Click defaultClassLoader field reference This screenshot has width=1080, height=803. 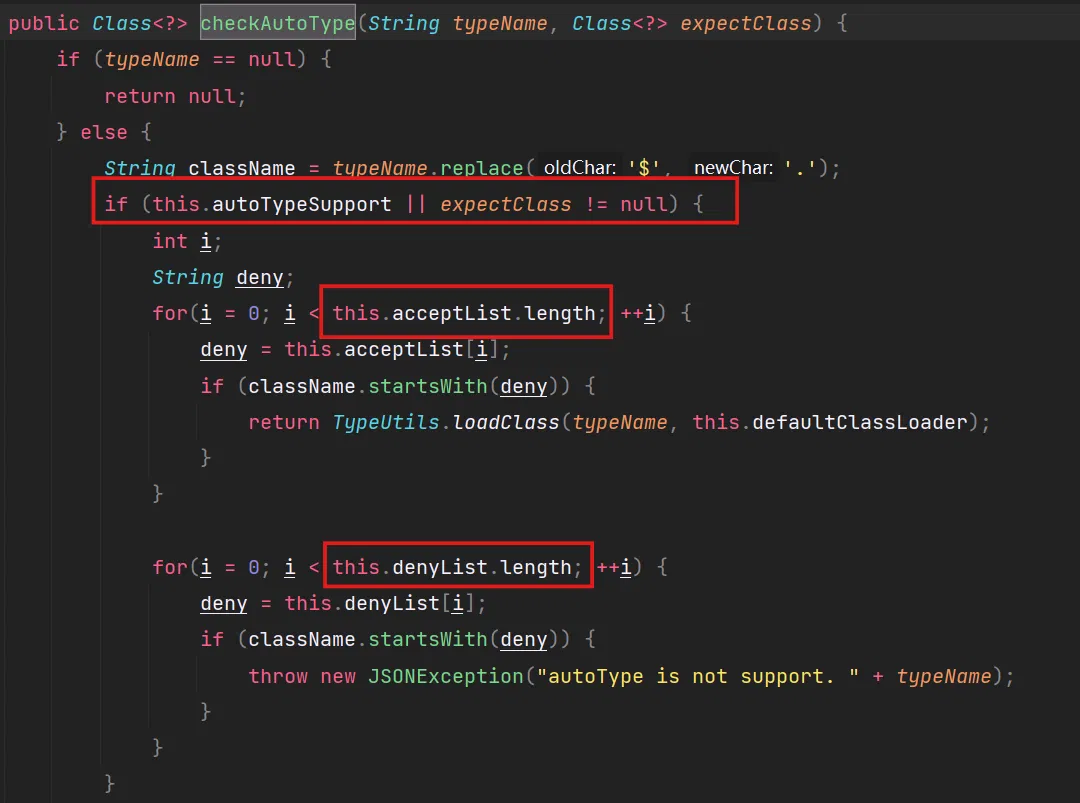click(860, 422)
